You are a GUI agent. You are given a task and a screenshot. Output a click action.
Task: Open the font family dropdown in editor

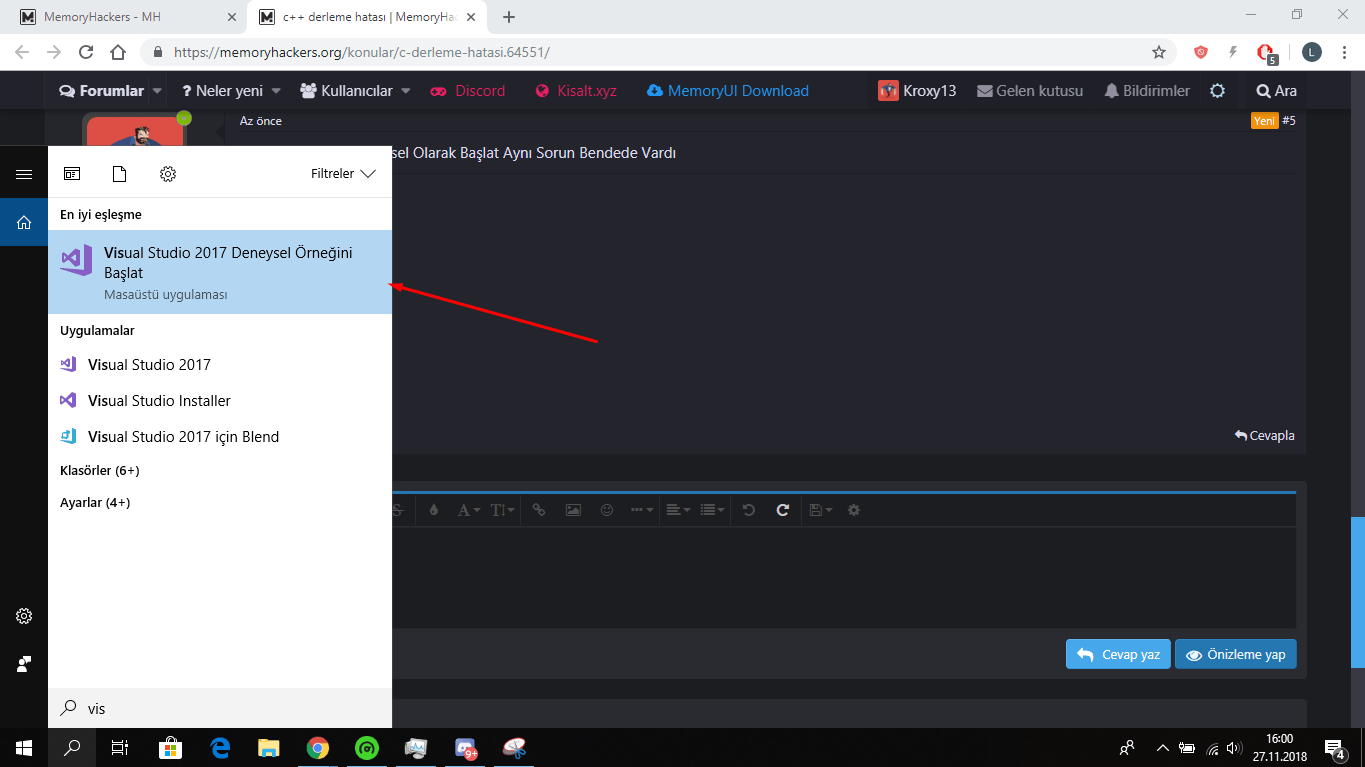point(469,510)
